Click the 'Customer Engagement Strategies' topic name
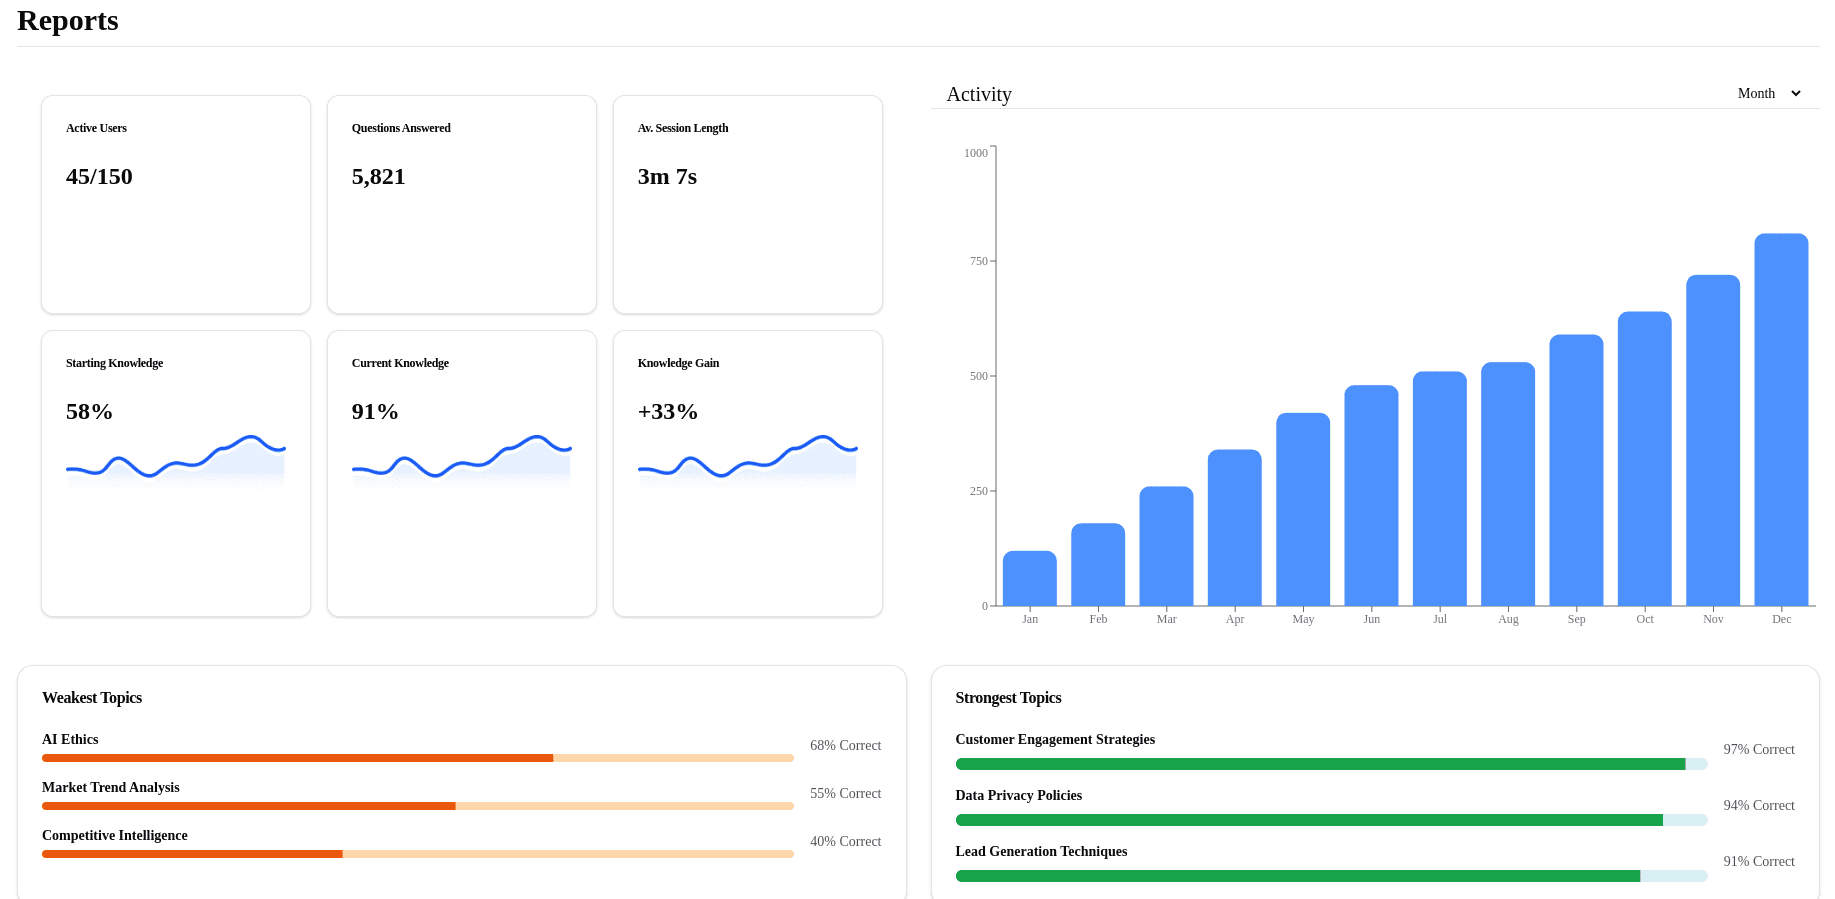The width and height of the screenshot is (1835, 899). (1055, 739)
